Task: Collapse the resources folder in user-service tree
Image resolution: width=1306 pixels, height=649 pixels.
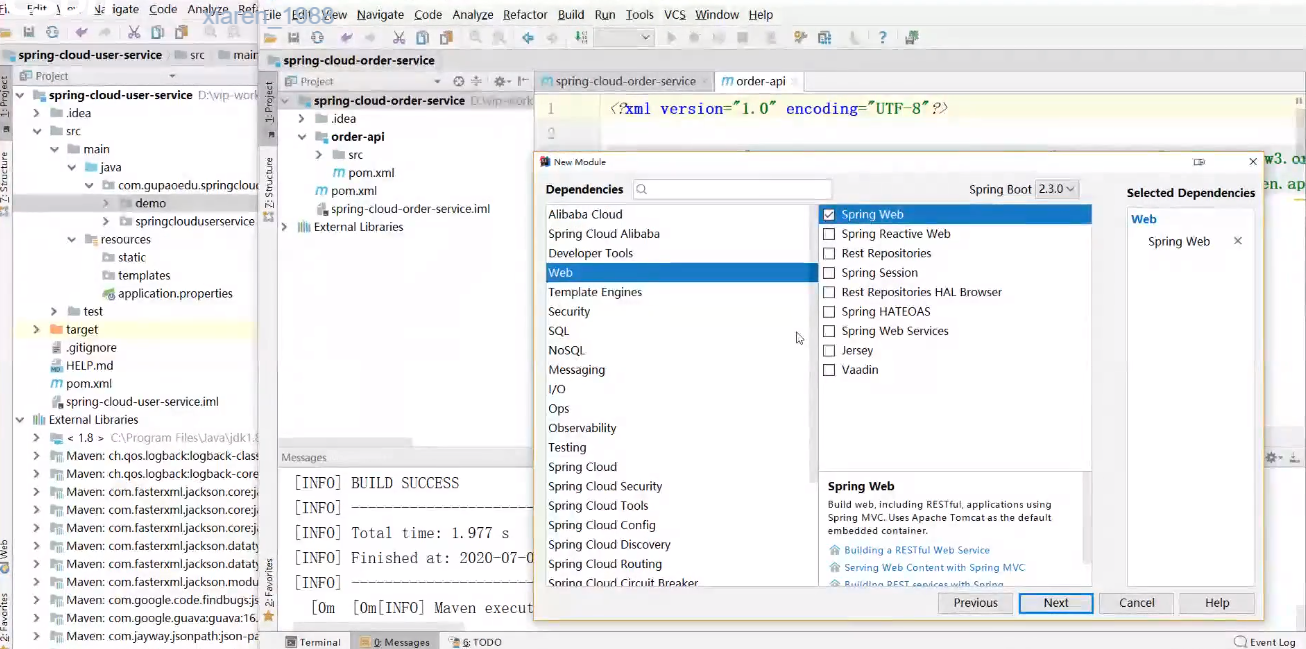Action: tap(72, 240)
